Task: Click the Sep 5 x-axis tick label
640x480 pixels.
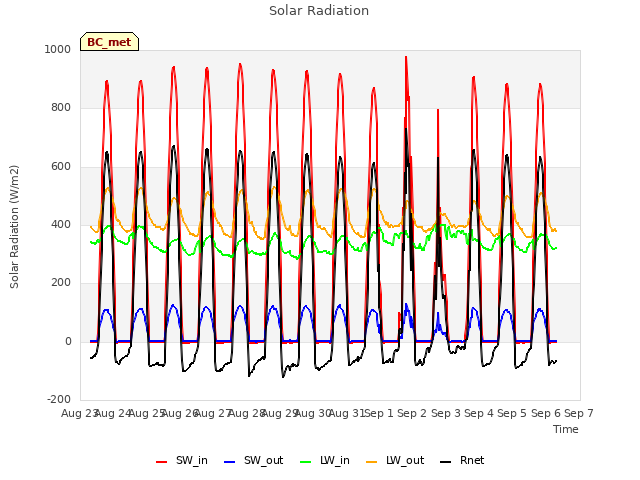Action: tap(512, 413)
